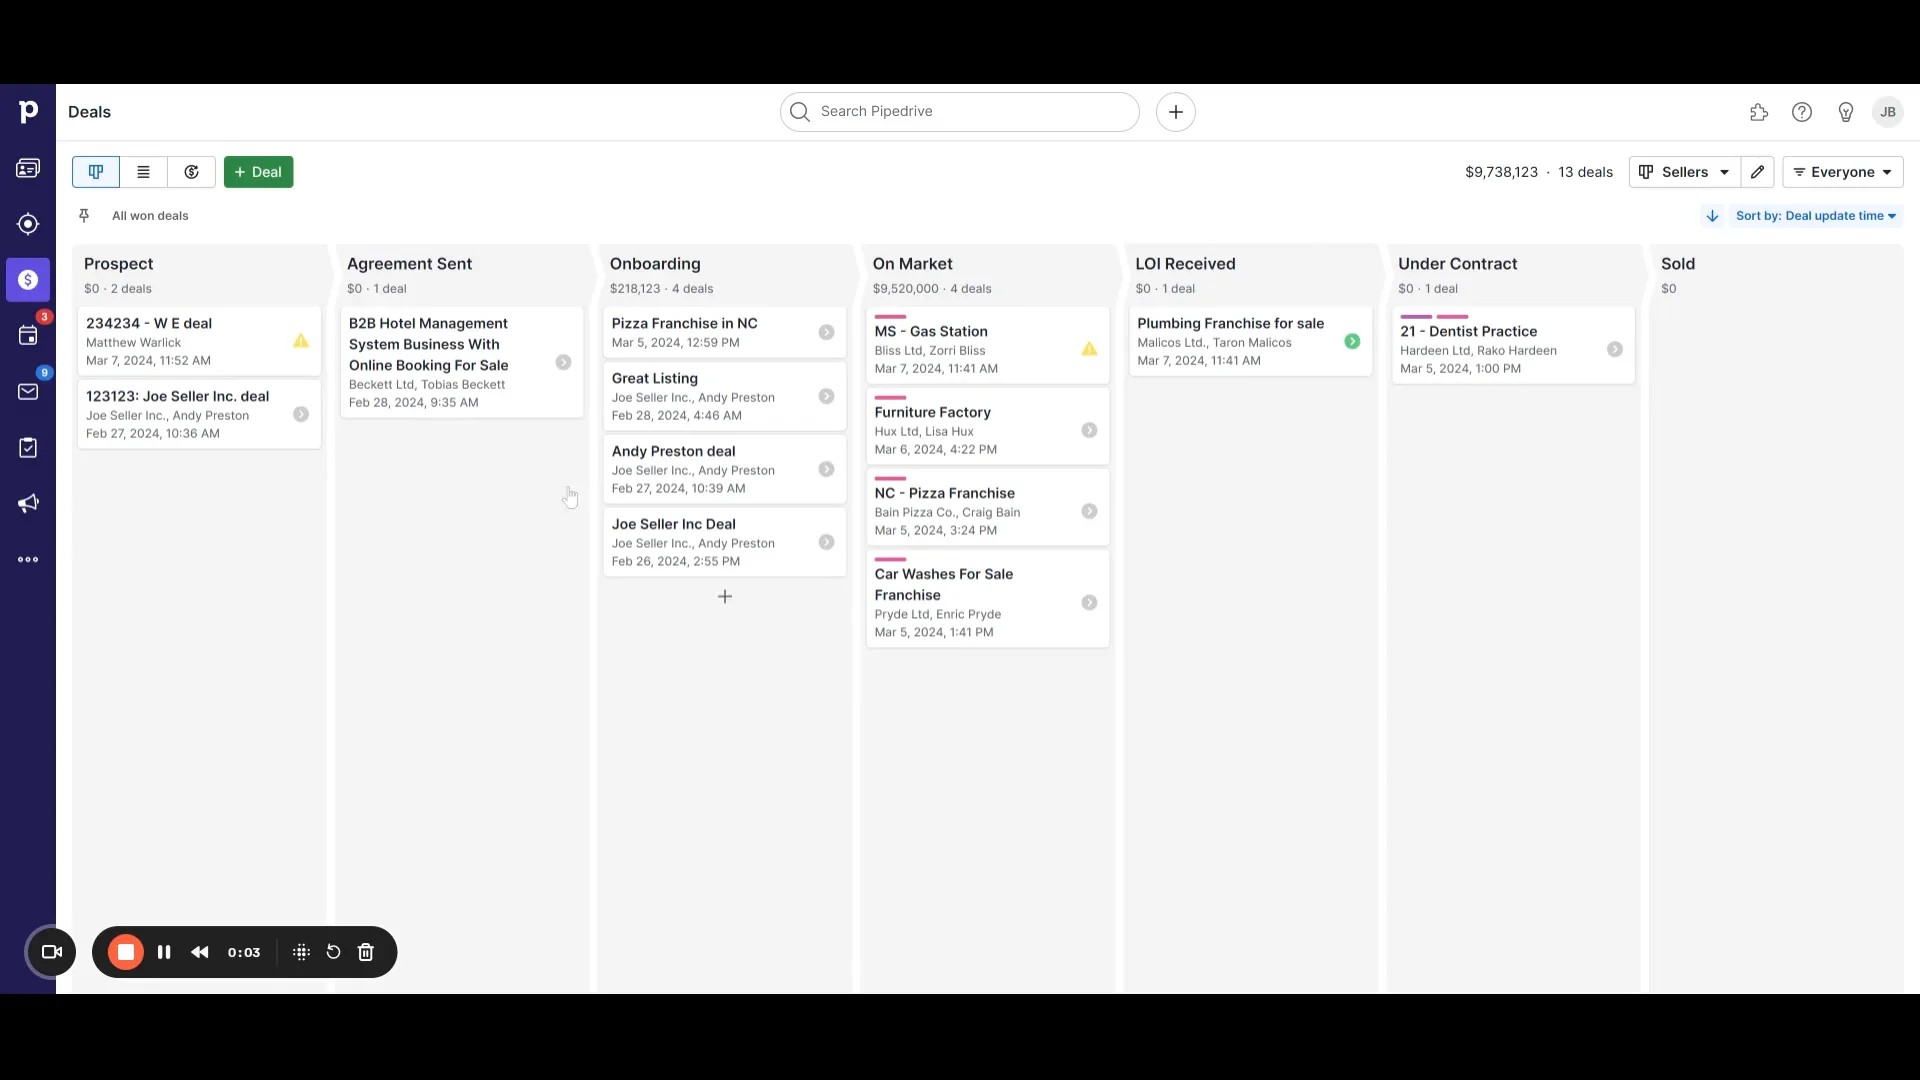Image resolution: width=1920 pixels, height=1080 pixels.
Task: Click green activity icon on Plumbing Franchise
Action: click(1352, 341)
